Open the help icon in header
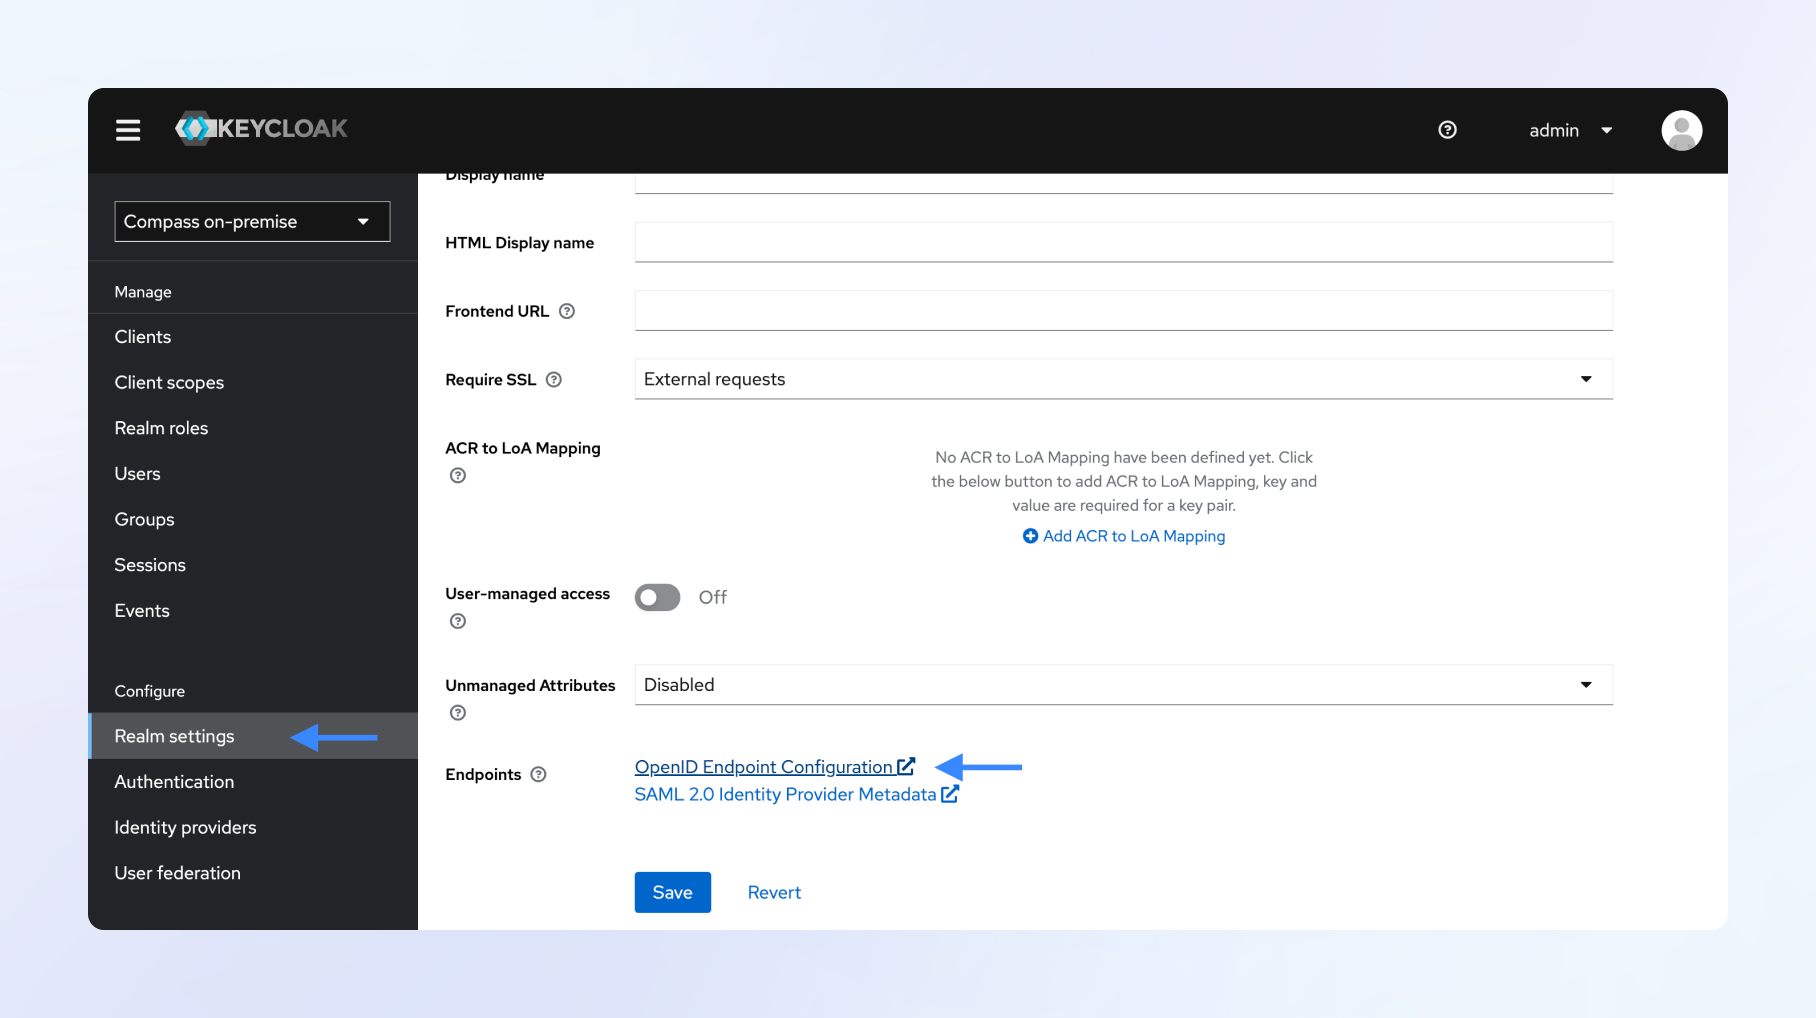 [x=1447, y=130]
